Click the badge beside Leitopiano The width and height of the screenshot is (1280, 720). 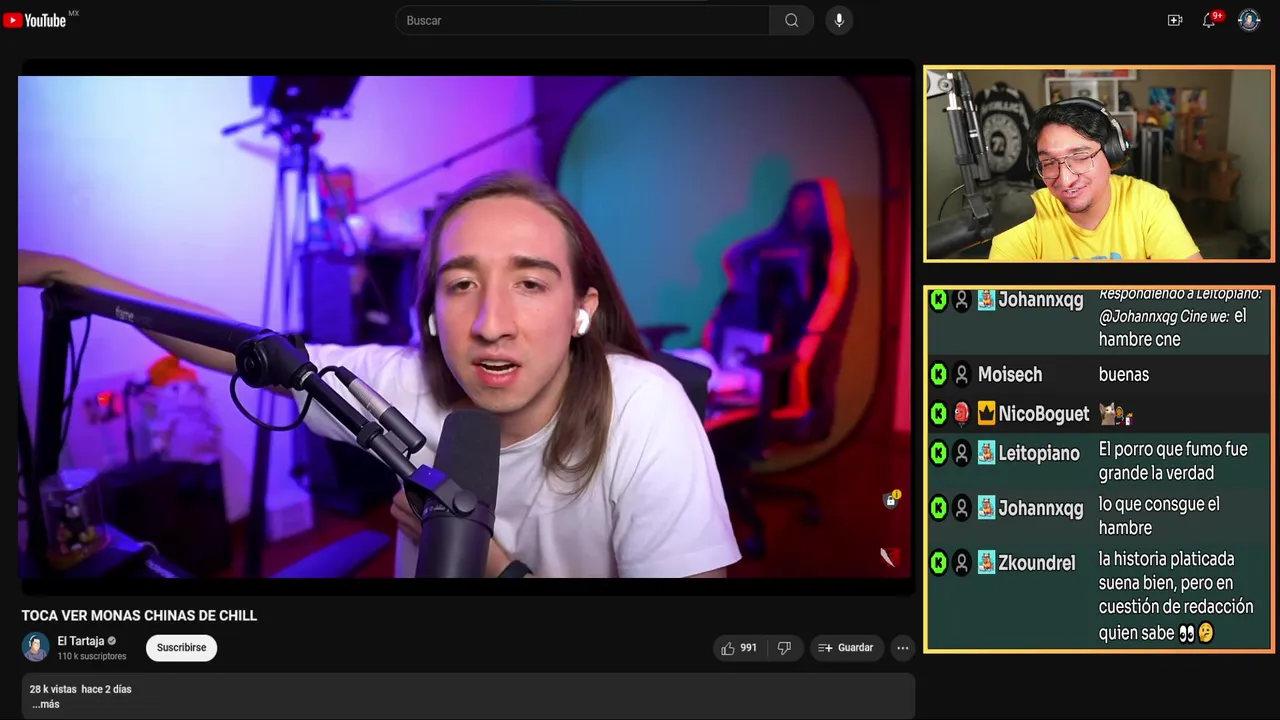tap(986, 453)
